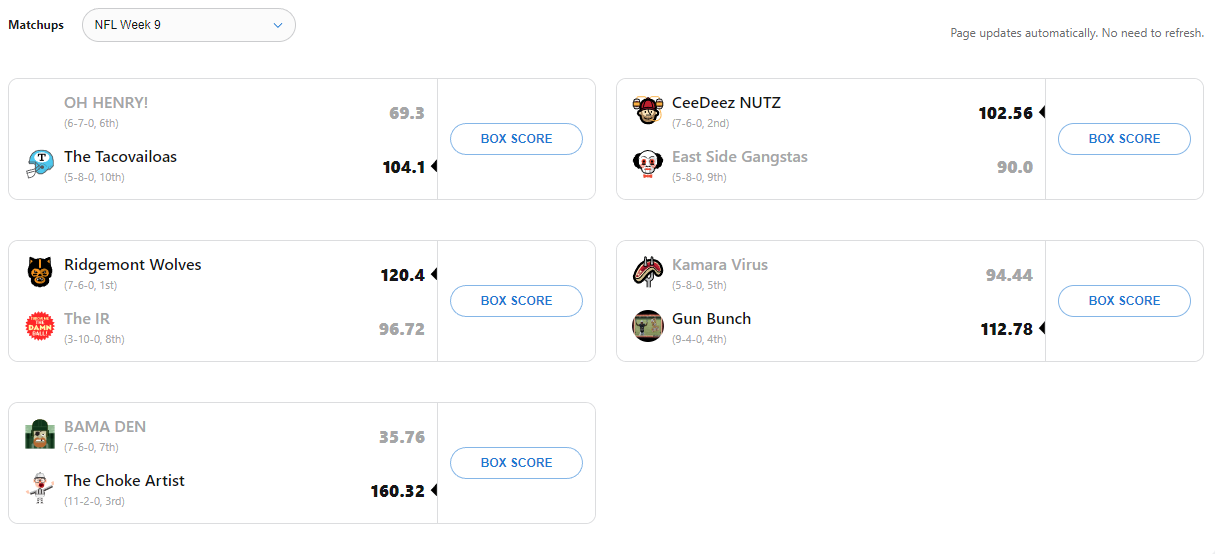Image resolution: width=1215 pixels, height=554 pixels.
Task: Open box score for OH HENRY! matchup
Action: coord(516,139)
